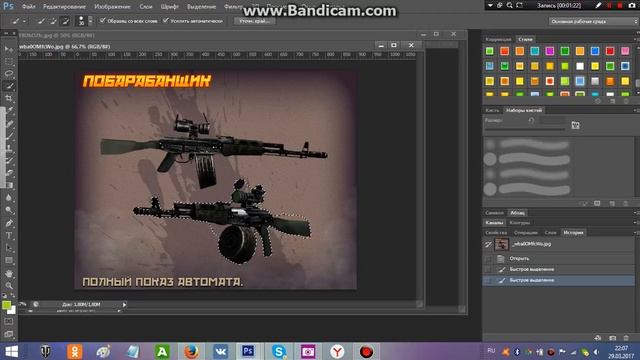Set history brush source at selected 'Быстрое выделение'
This screenshot has height=360, width=640.
click(x=488, y=280)
